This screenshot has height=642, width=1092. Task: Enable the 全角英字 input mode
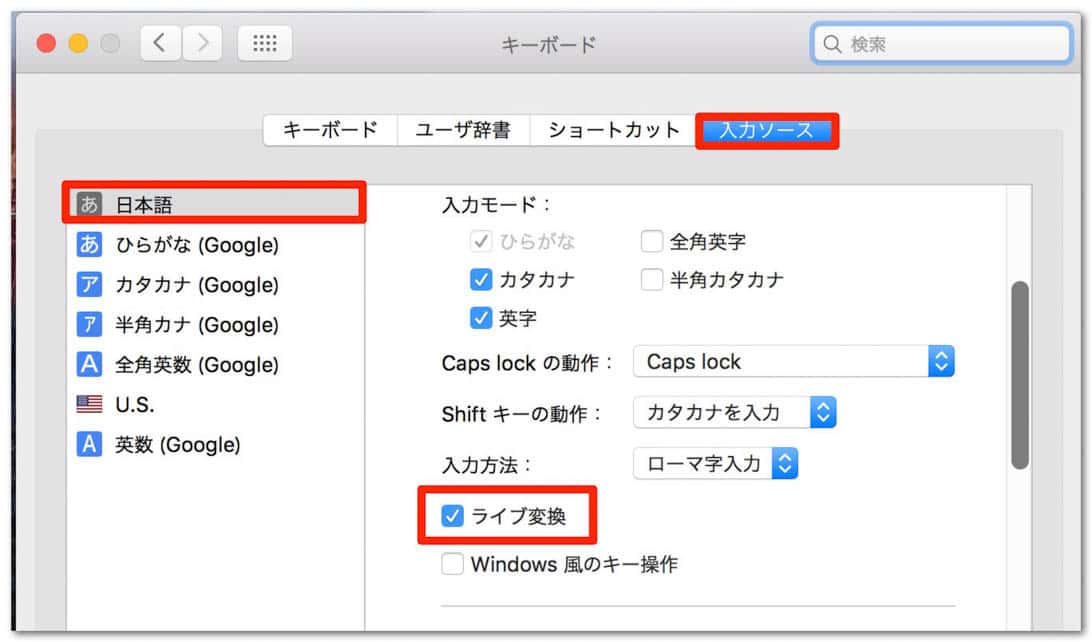(x=651, y=241)
